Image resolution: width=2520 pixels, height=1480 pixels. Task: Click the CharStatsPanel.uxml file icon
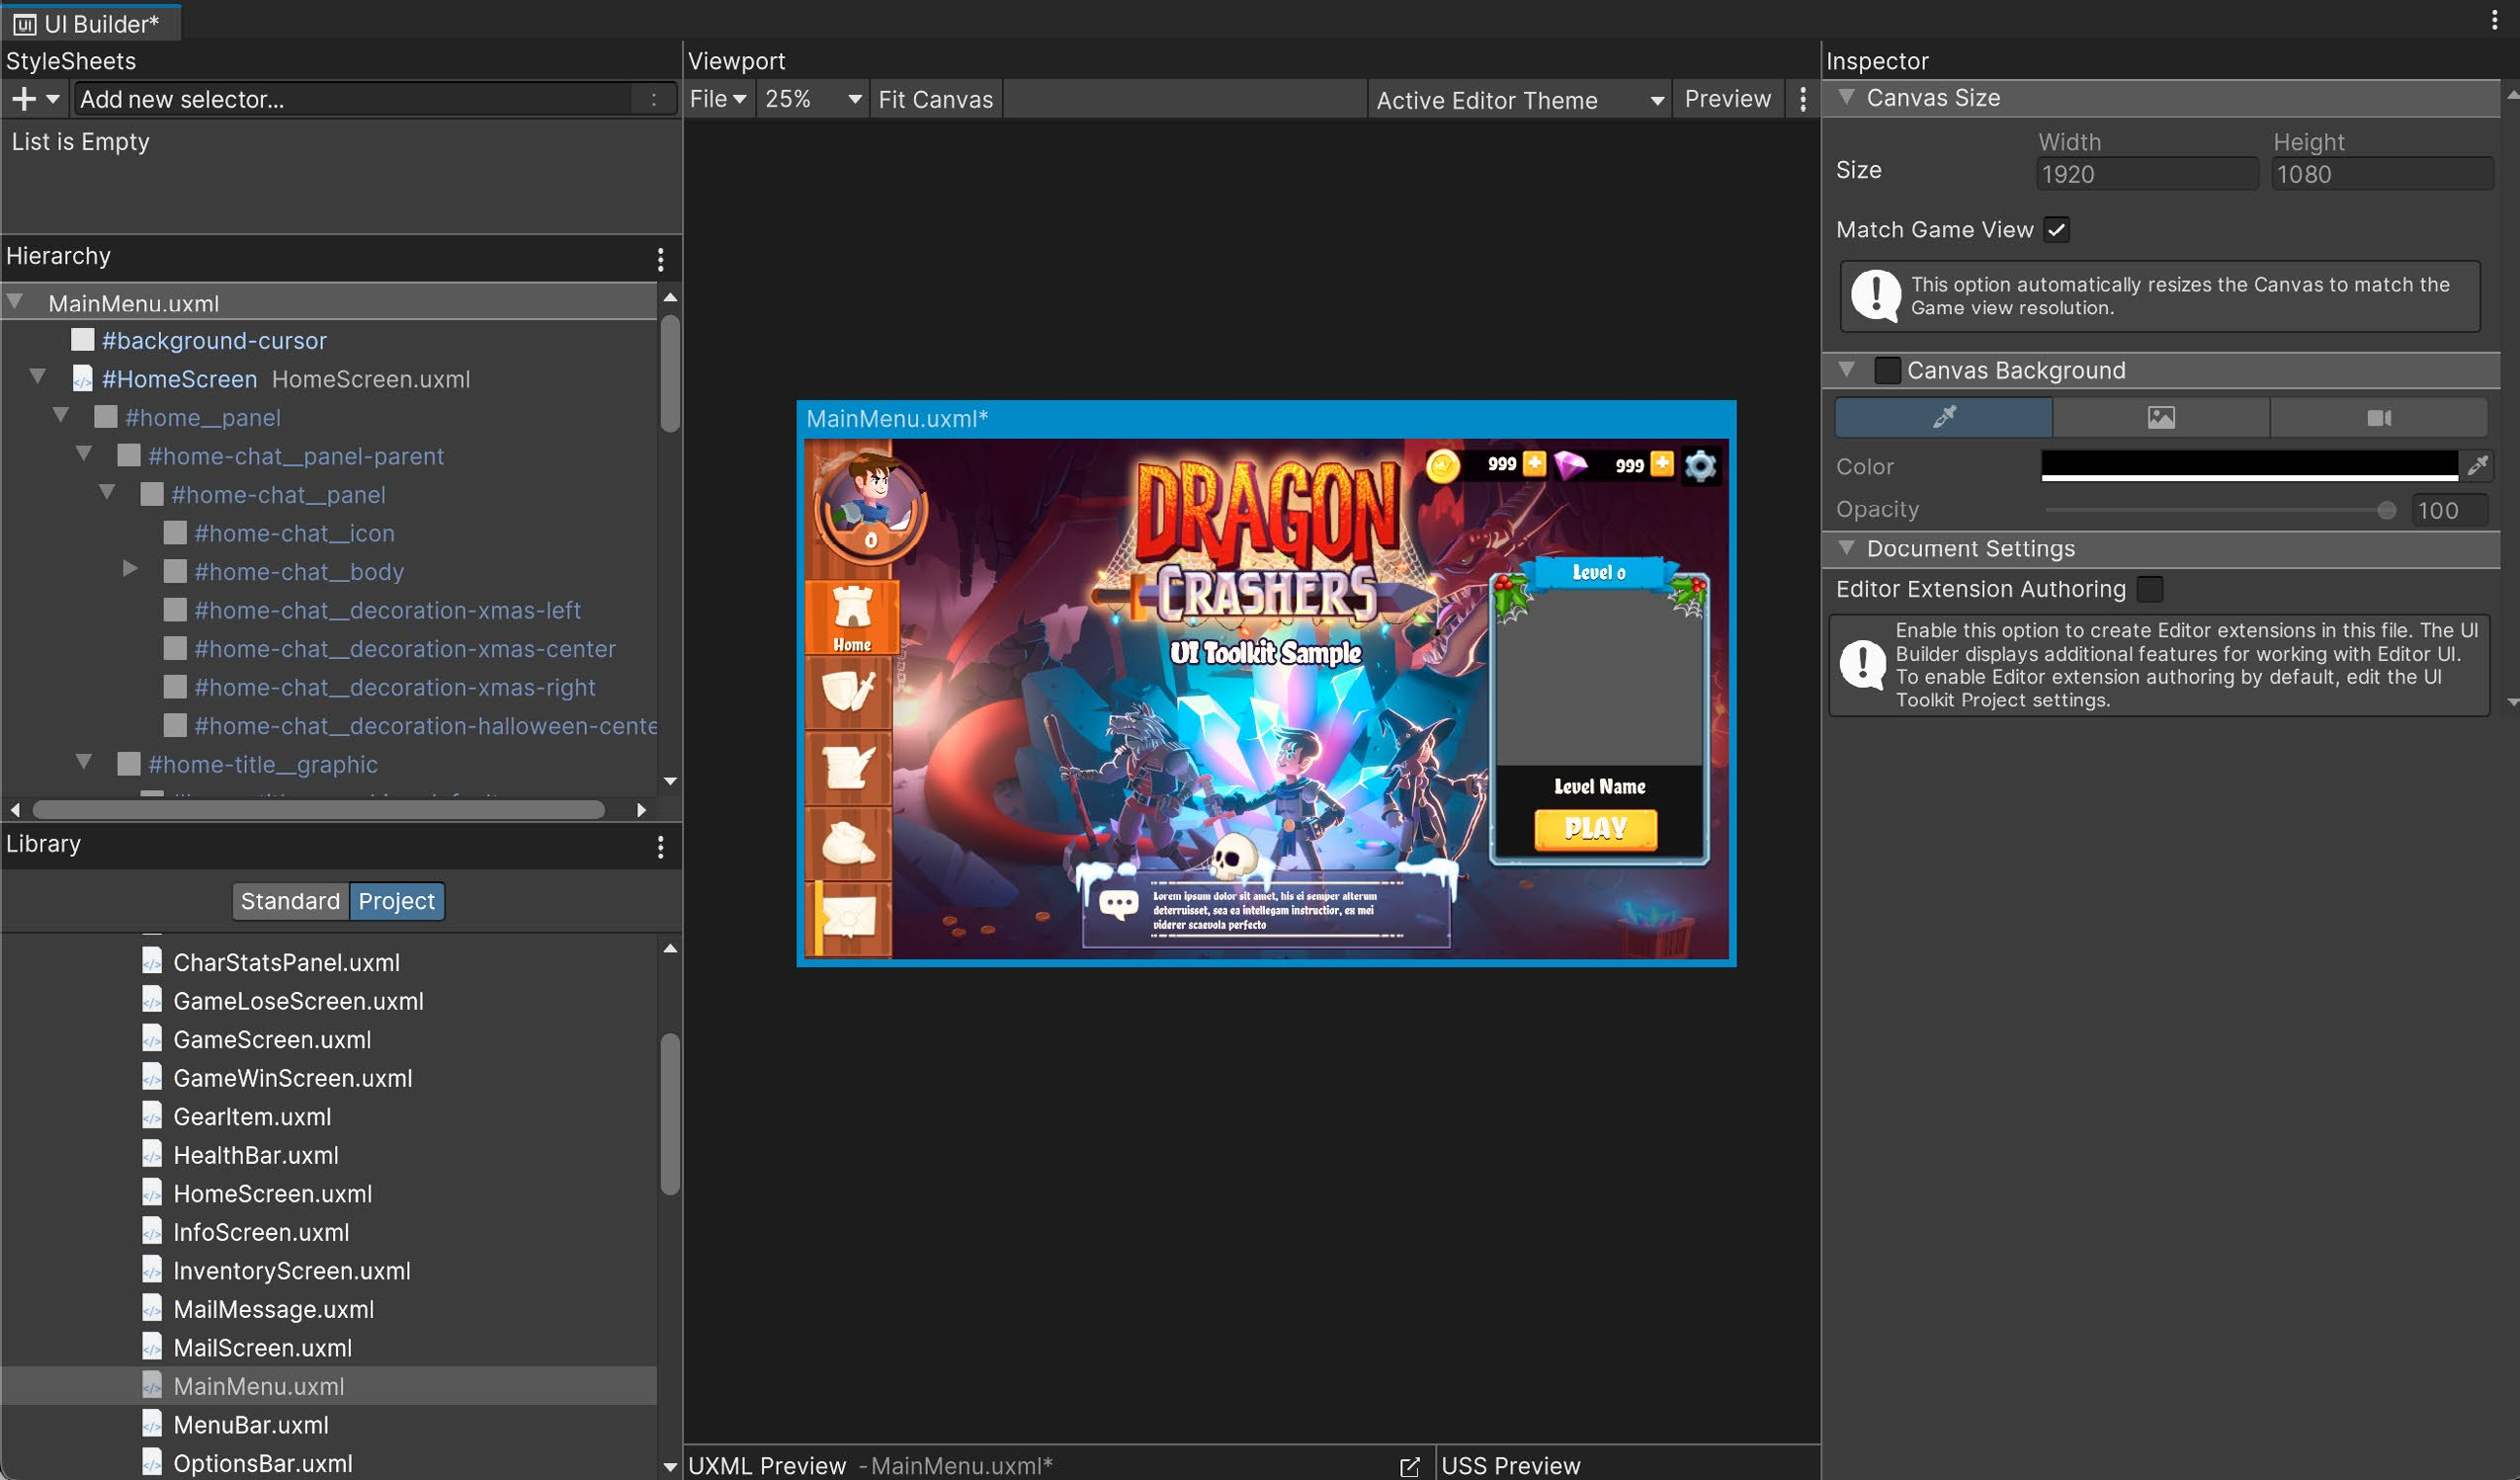[x=152, y=962]
